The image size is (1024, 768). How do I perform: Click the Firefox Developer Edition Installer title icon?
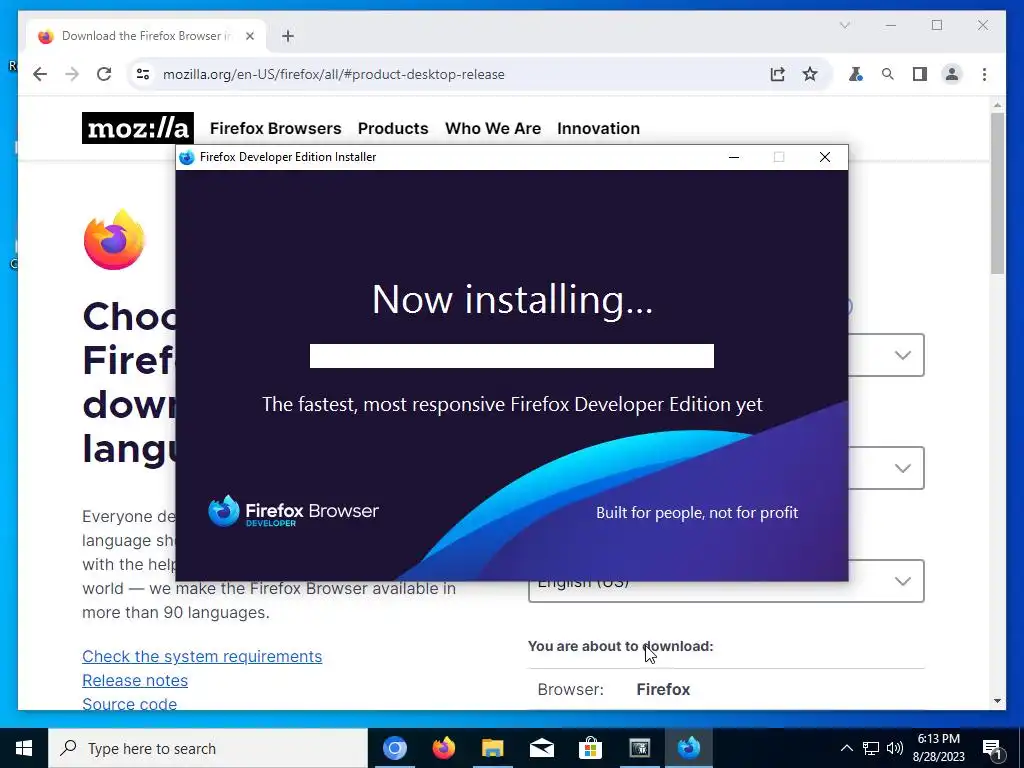[x=187, y=157]
